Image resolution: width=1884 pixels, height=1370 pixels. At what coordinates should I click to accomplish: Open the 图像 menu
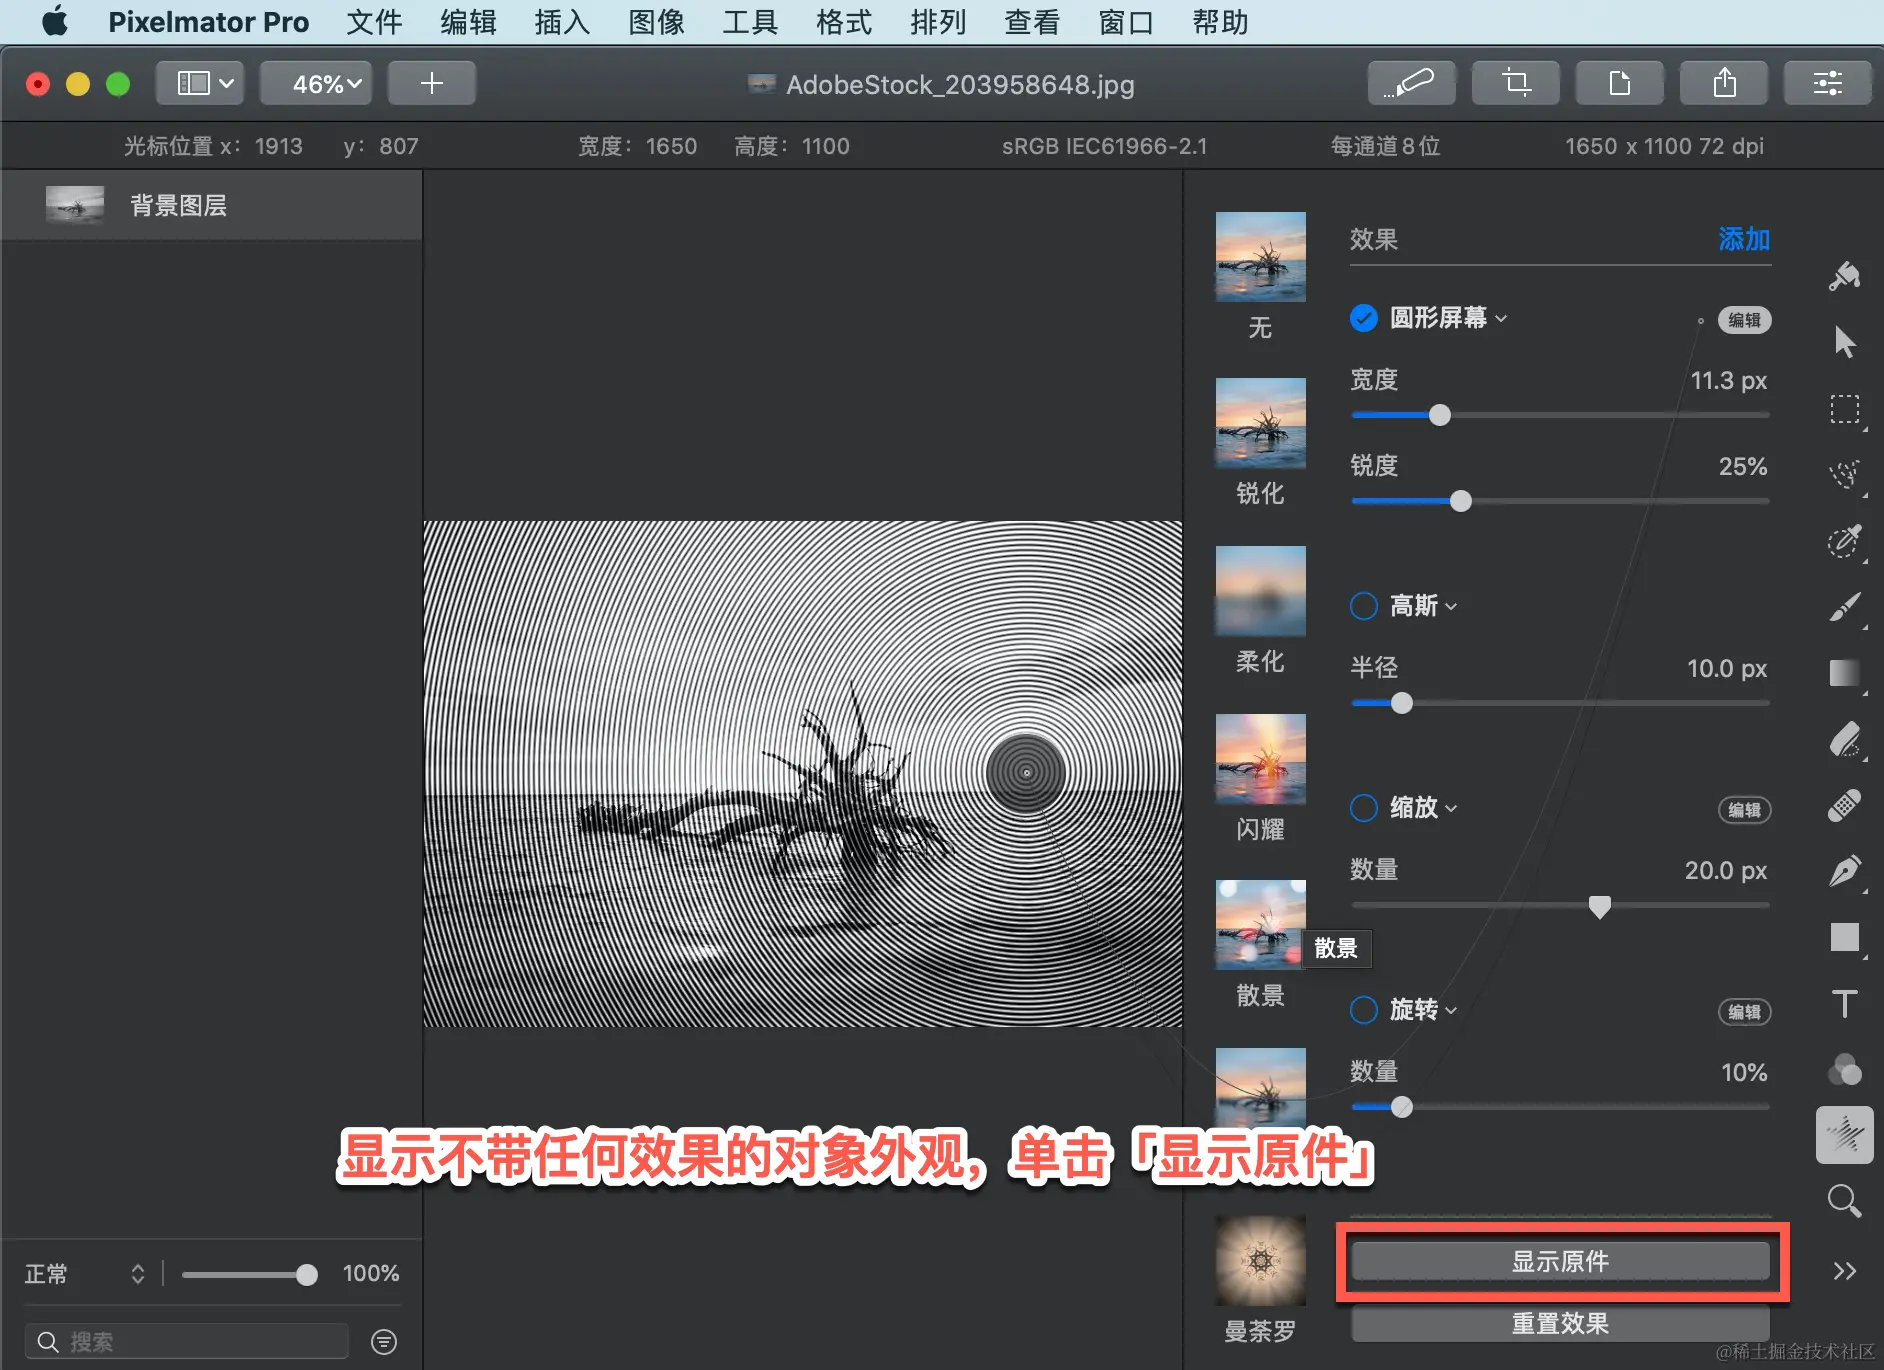[656, 22]
